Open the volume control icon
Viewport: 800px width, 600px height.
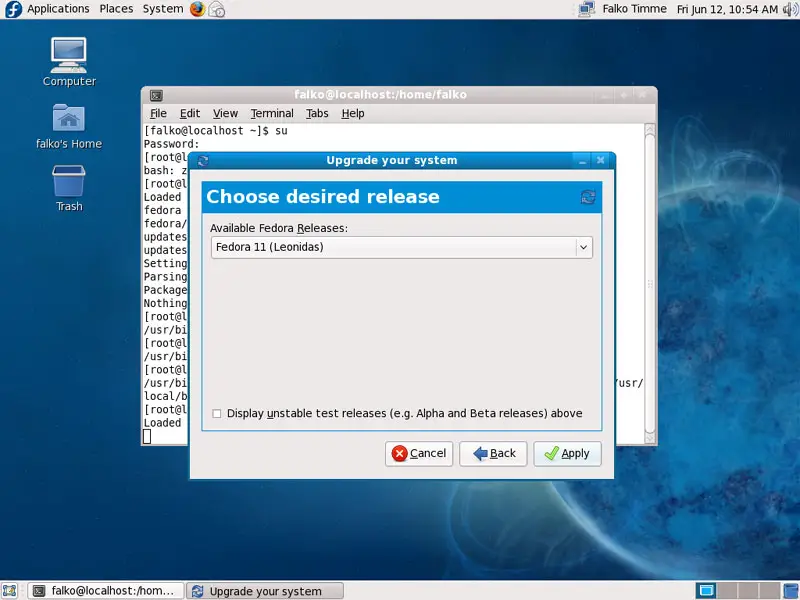(x=790, y=9)
